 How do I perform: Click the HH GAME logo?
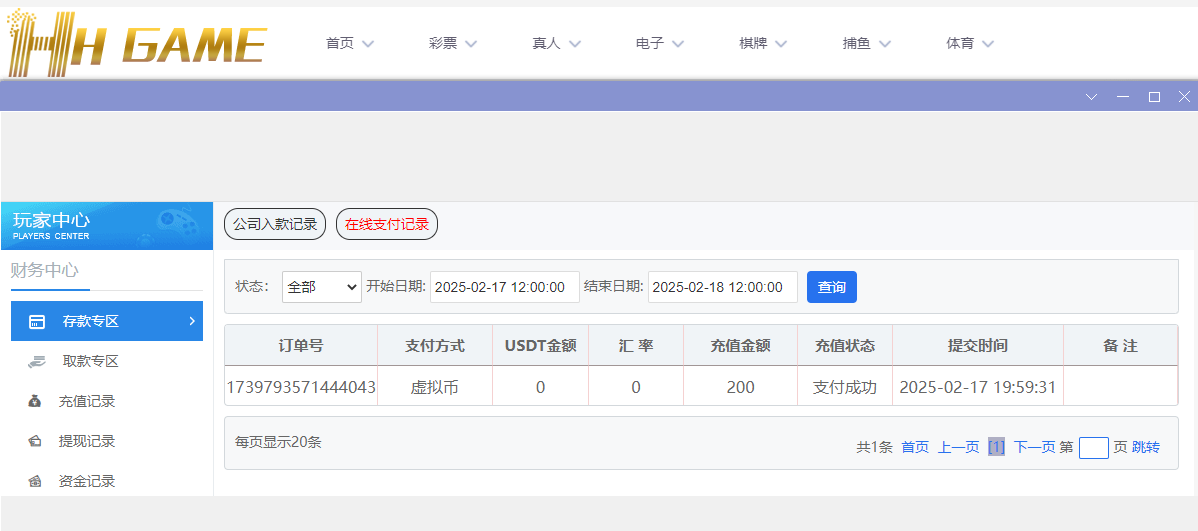[x=136, y=44]
